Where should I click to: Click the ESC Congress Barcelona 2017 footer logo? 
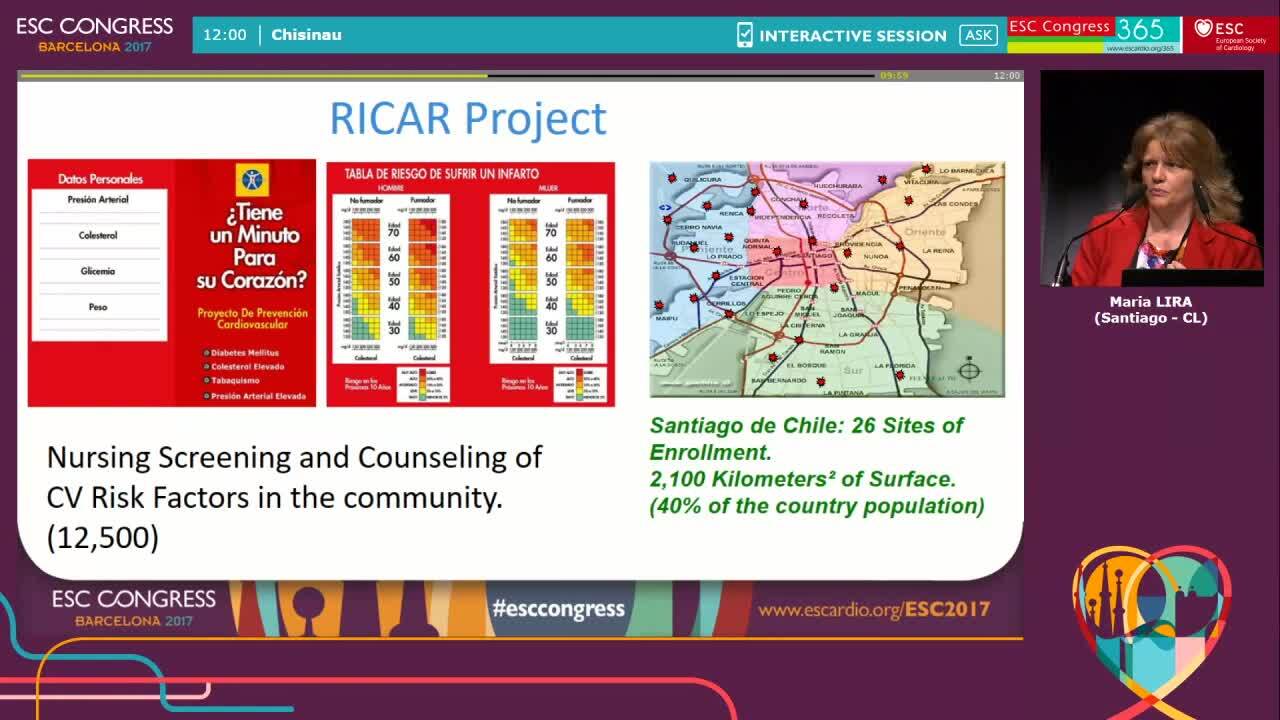point(134,607)
